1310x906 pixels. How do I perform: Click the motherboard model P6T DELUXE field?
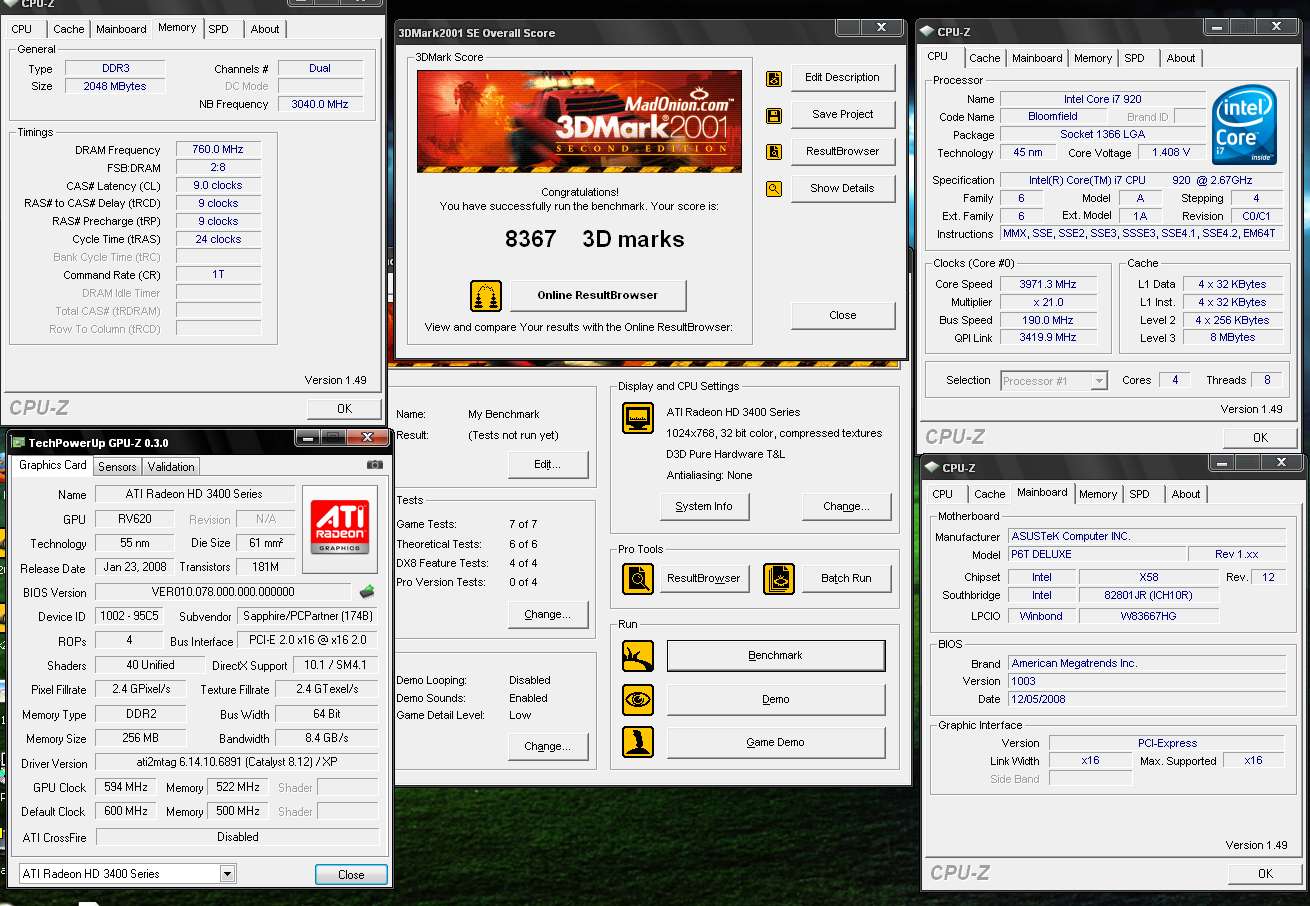[x=1096, y=555]
